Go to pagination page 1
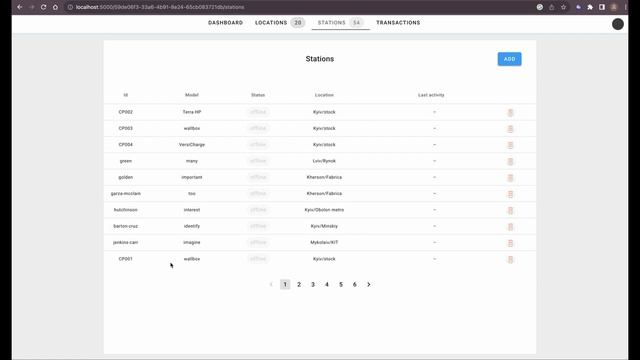The width and height of the screenshot is (640, 360). pyautogui.click(x=285, y=284)
